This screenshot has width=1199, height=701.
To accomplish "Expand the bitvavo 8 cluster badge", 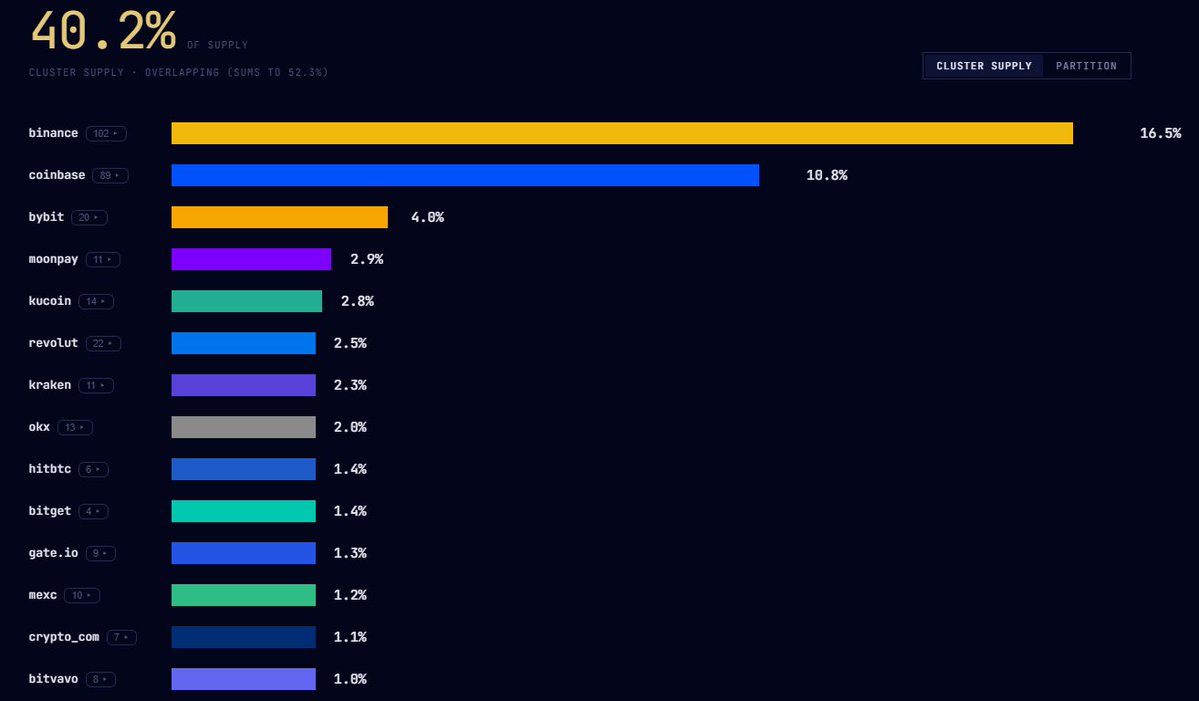I will coord(100,680).
